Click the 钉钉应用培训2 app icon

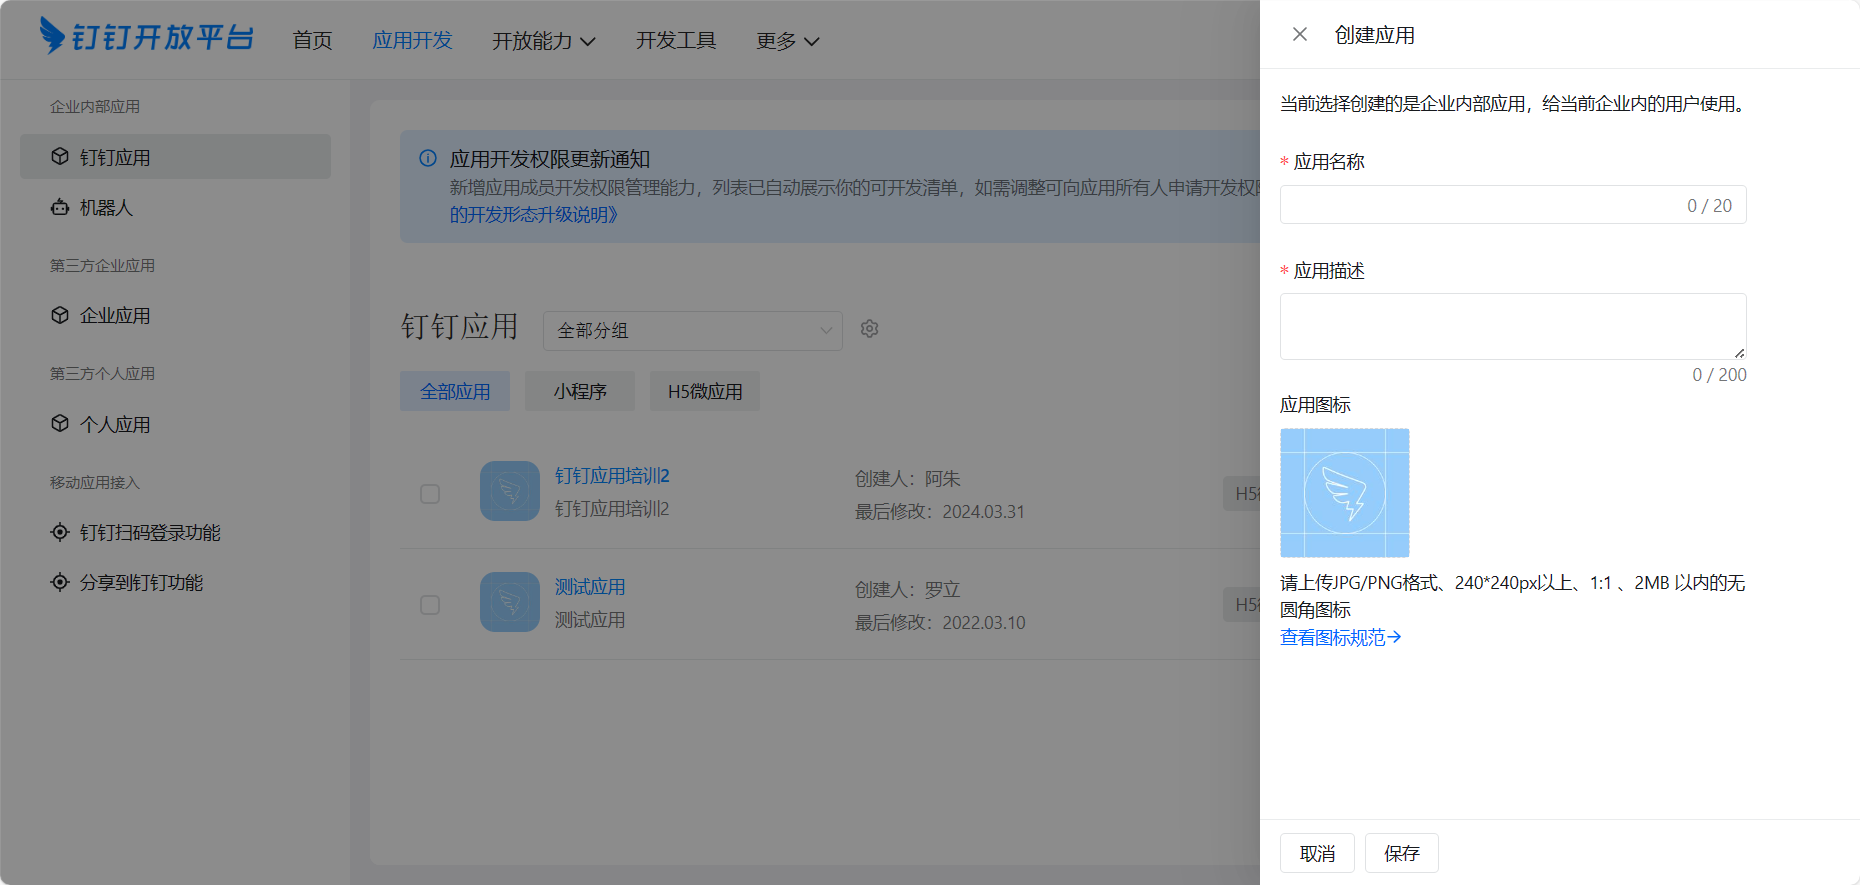(510, 491)
